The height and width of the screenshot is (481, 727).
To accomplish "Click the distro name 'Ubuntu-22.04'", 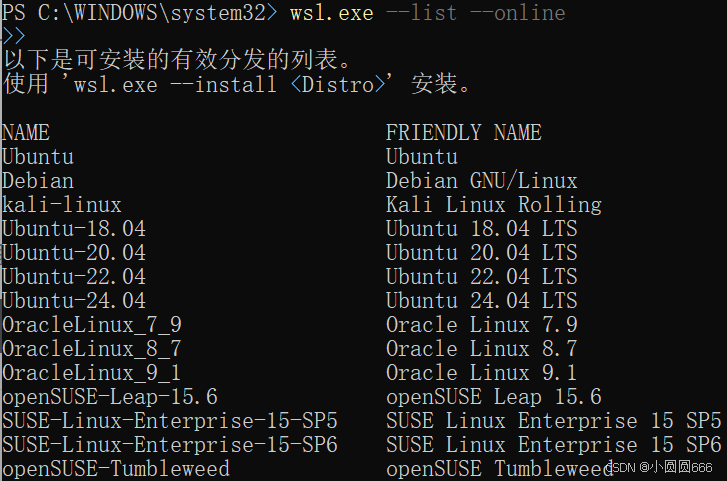I will 74,277.
